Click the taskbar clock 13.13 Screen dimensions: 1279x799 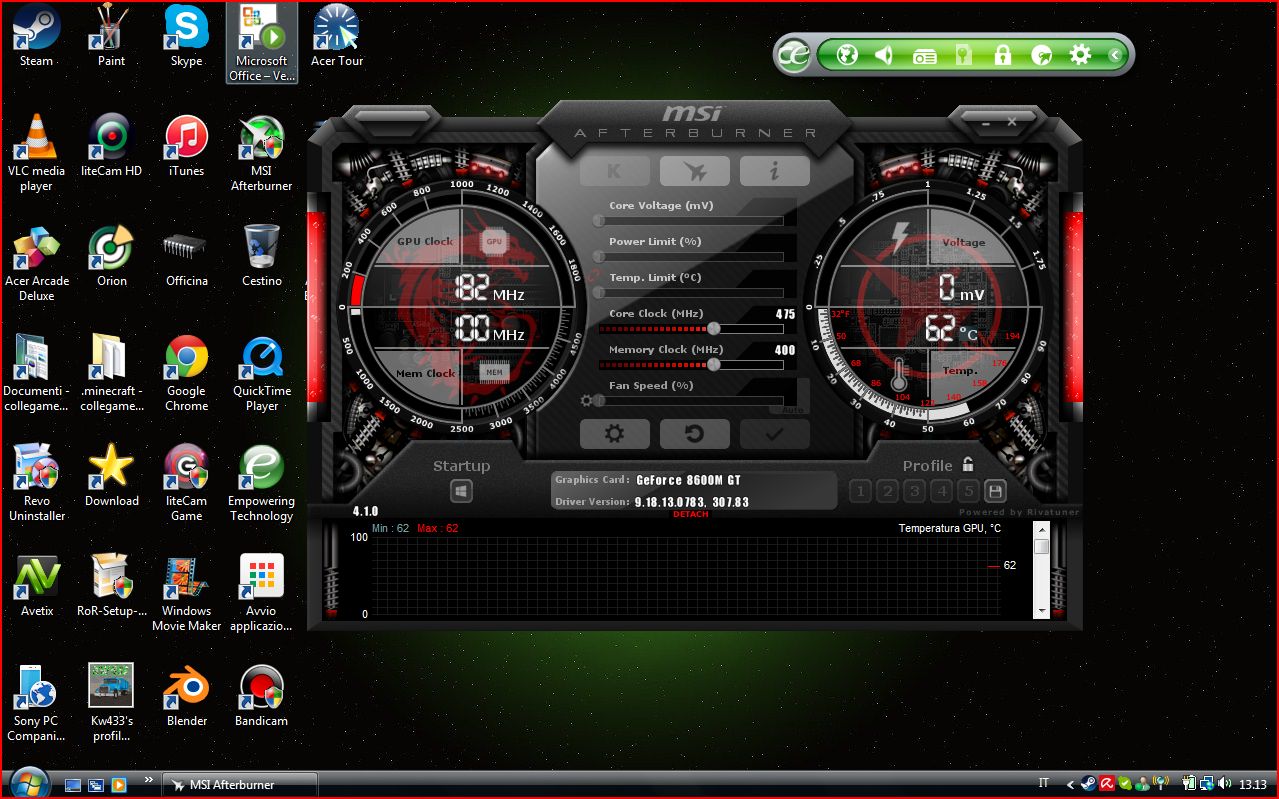(1254, 785)
